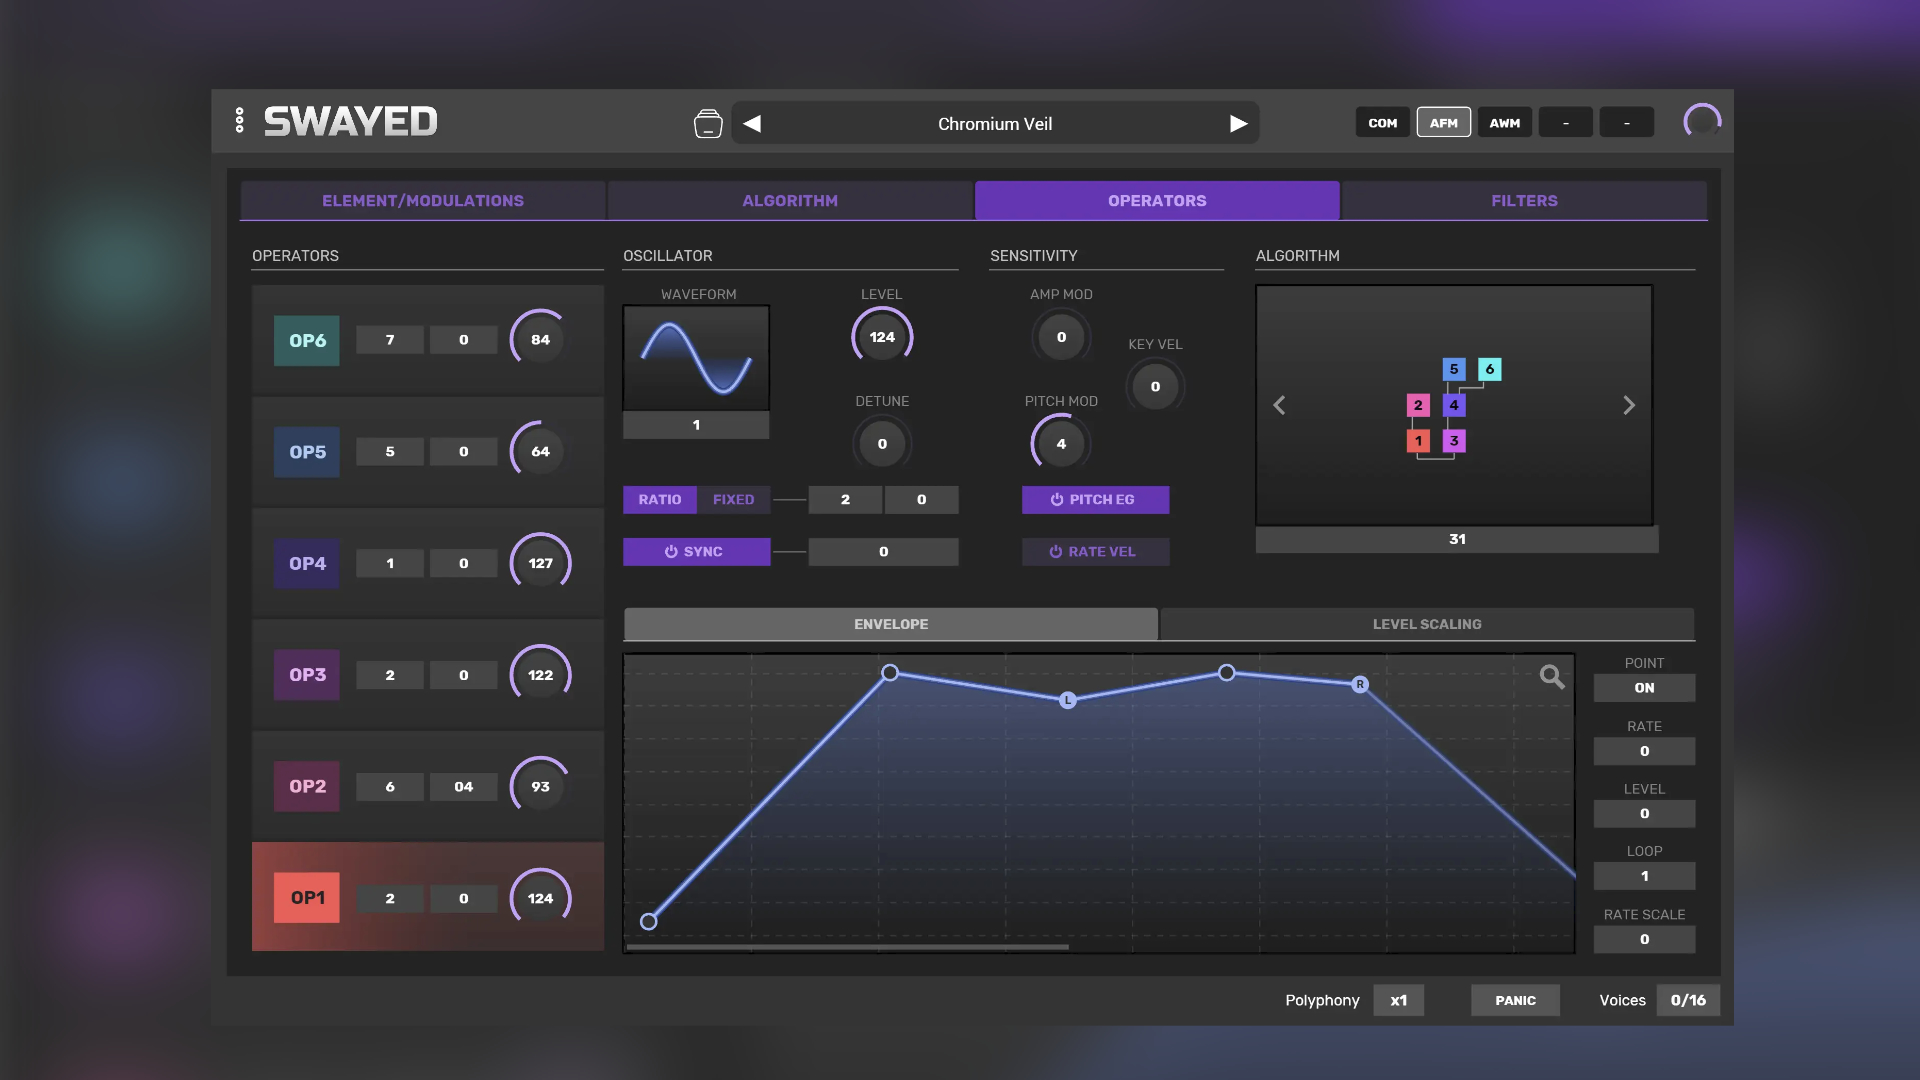The height and width of the screenshot is (1080, 1920).
Task: Click the oscillator LEVEL knob showing 124
Action: pos(882,337)
